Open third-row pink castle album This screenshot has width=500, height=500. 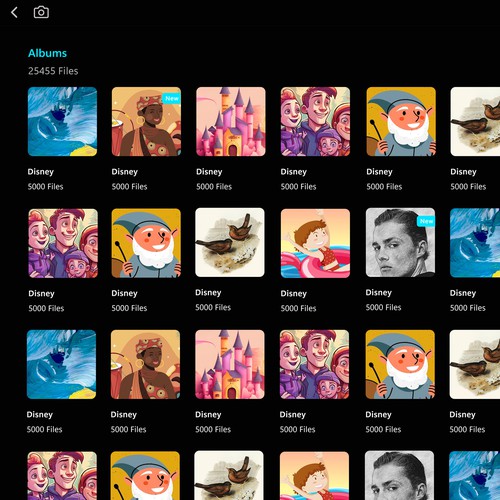click(230, 364)
